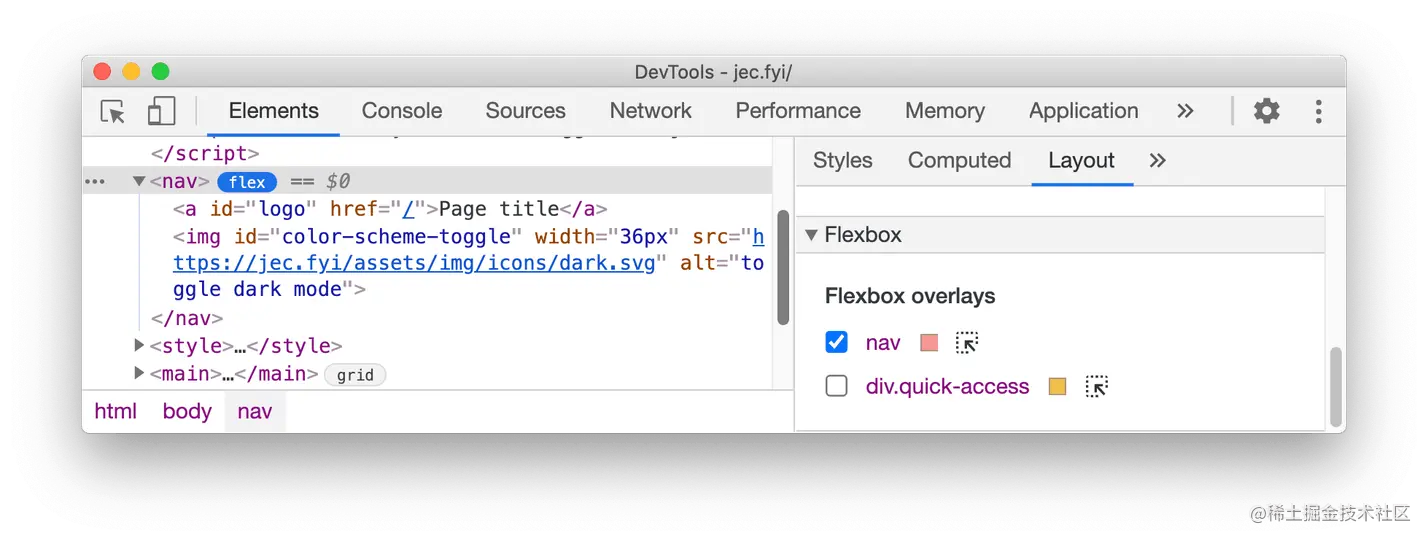Show more sidebar pane tabs
The width and height of the screenshot is (1428, 541).
coord(1157,160)
